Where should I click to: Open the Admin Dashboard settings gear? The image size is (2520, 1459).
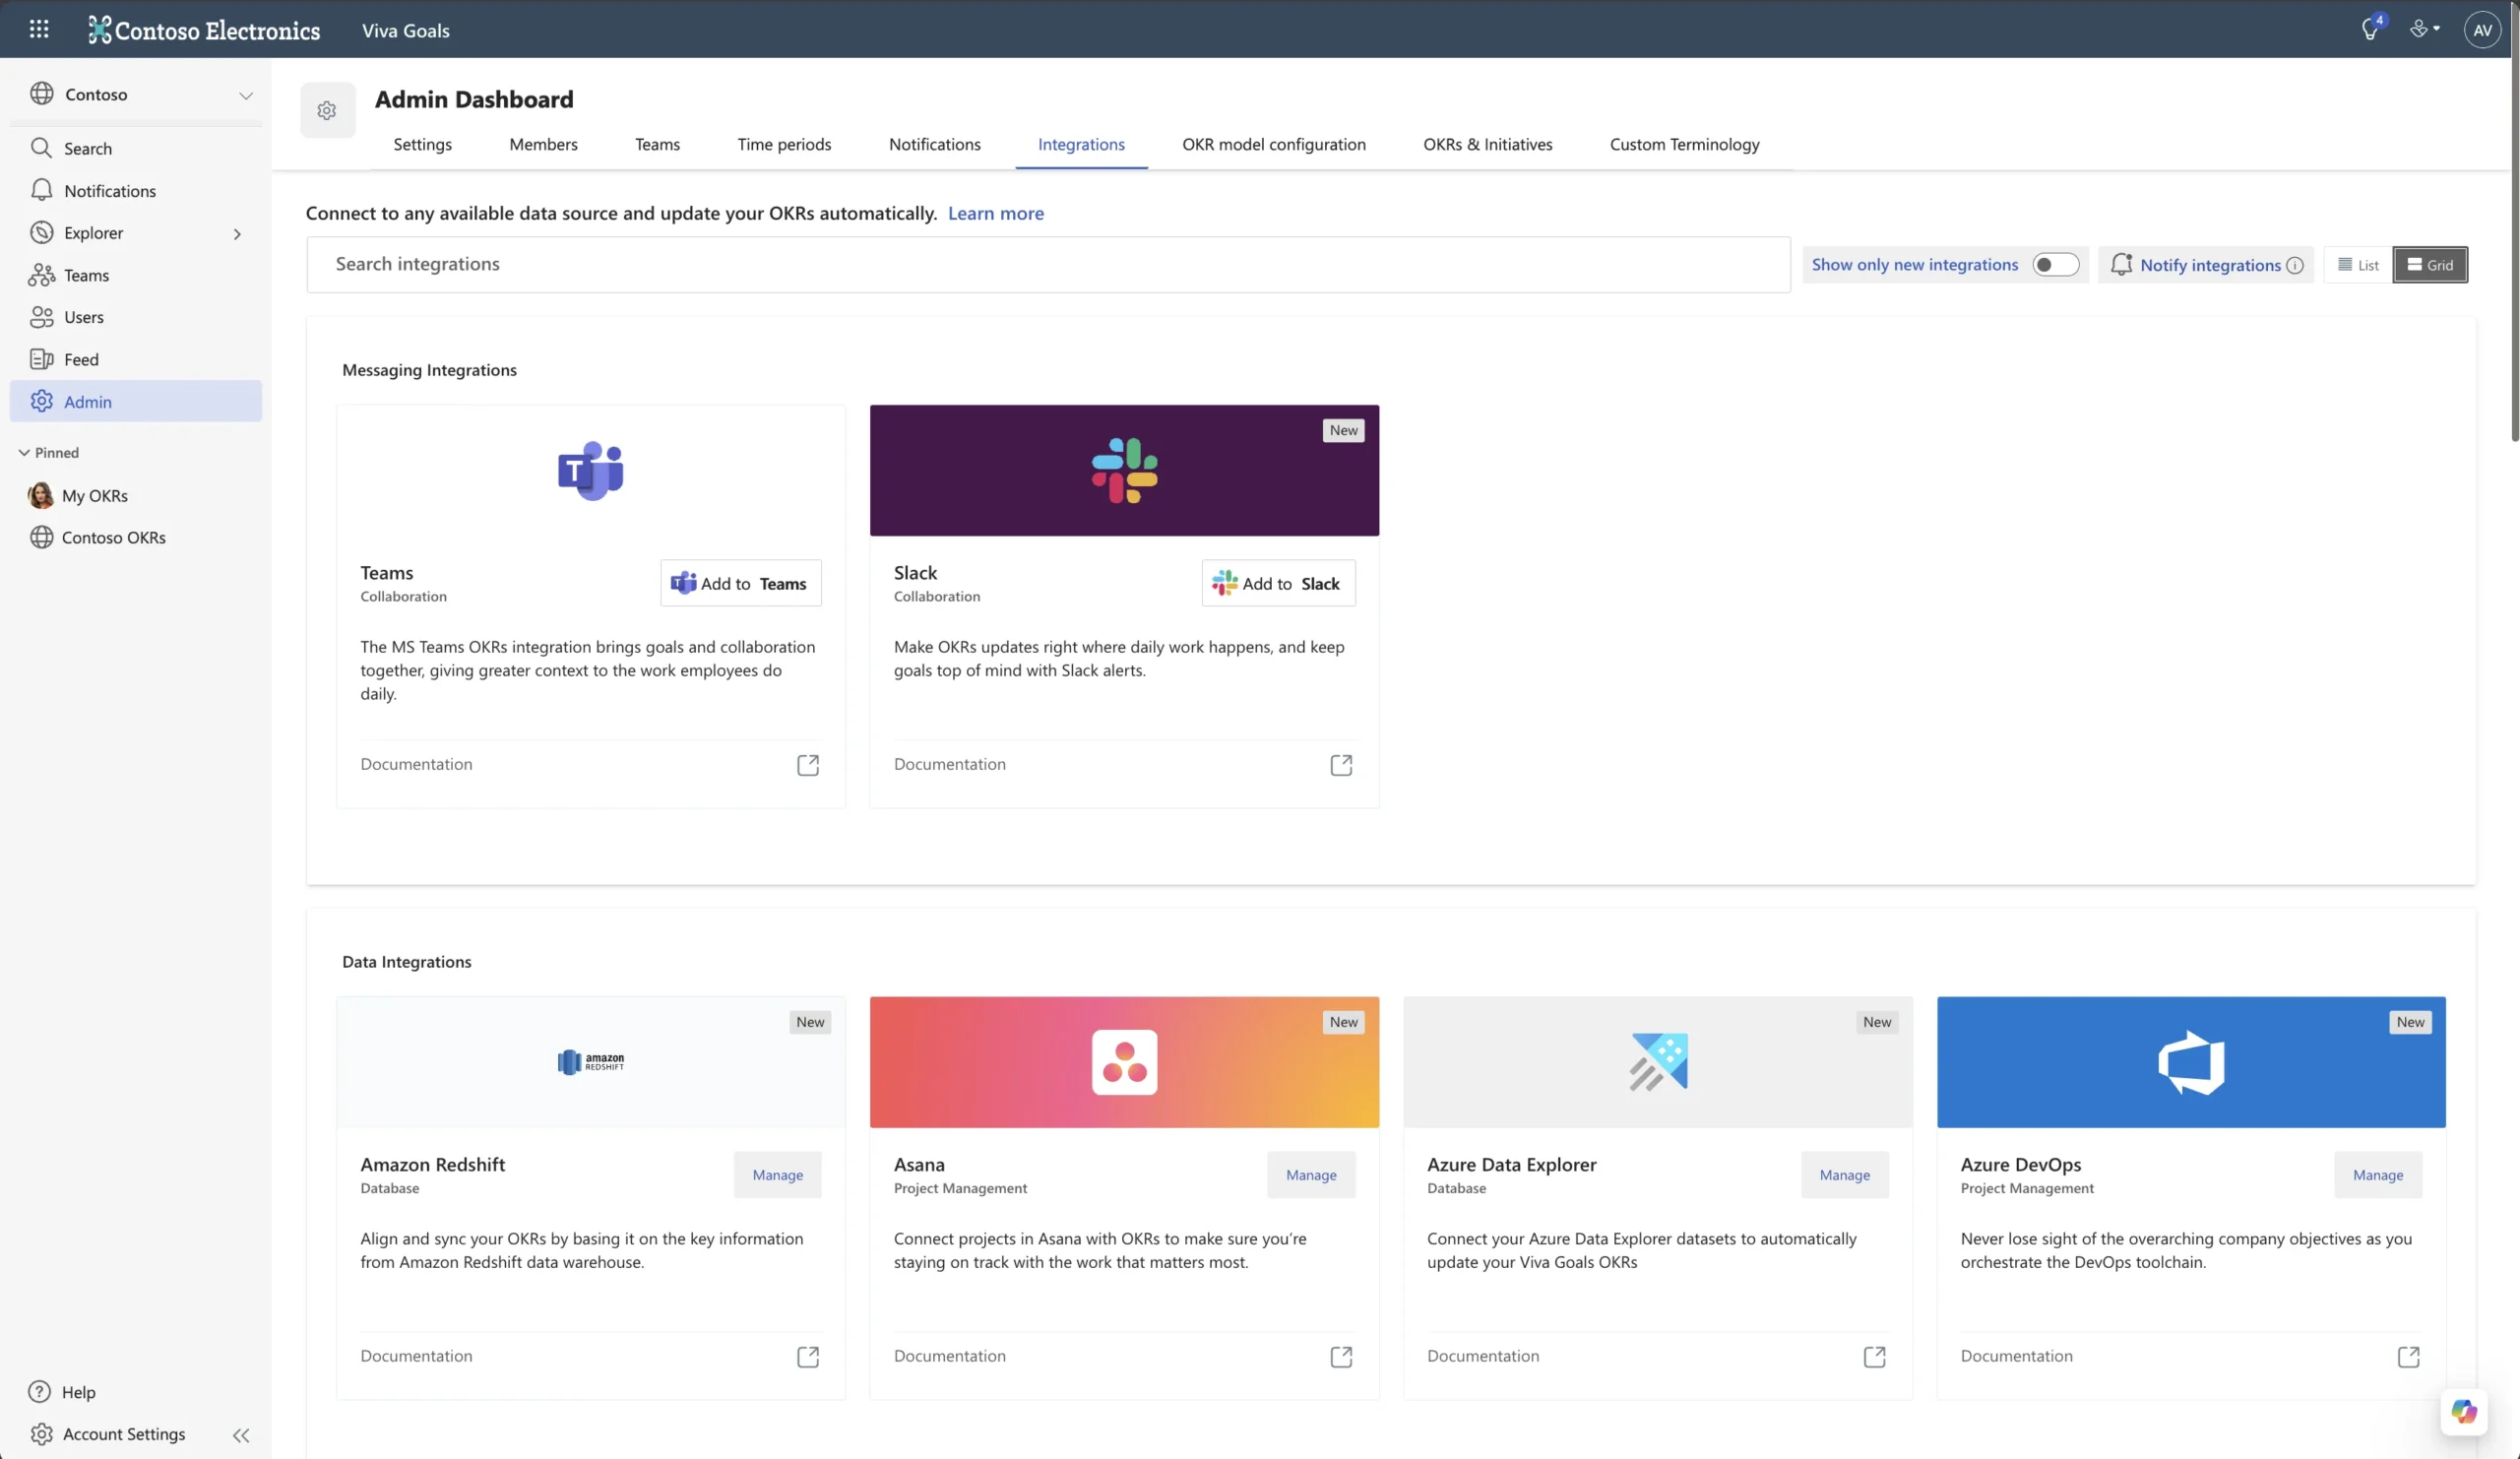(327, 110)
